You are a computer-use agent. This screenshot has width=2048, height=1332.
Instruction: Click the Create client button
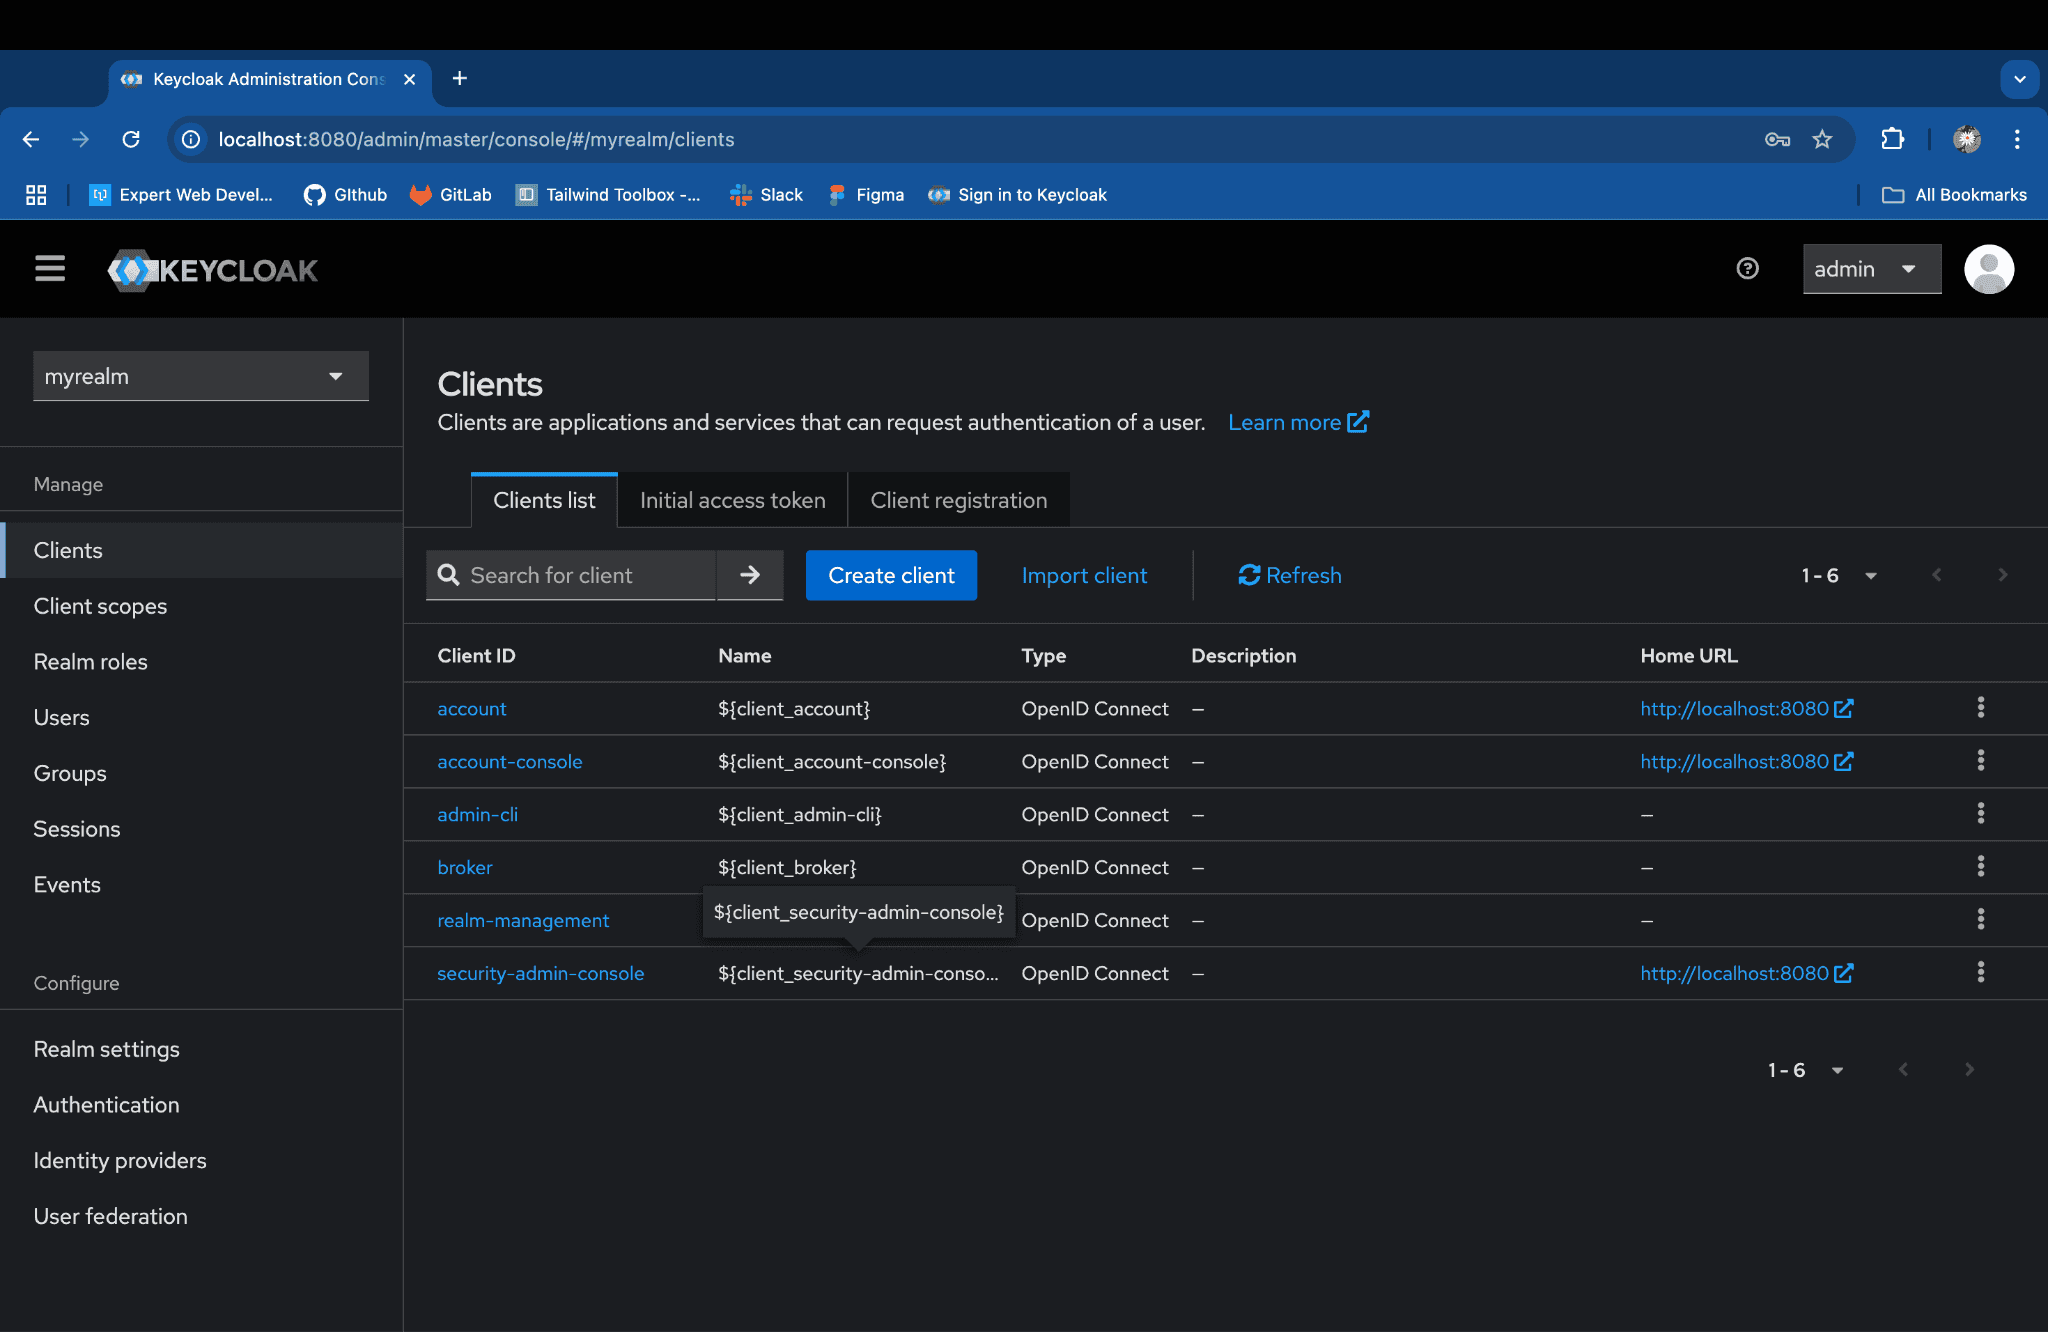(x=891, y=575)
